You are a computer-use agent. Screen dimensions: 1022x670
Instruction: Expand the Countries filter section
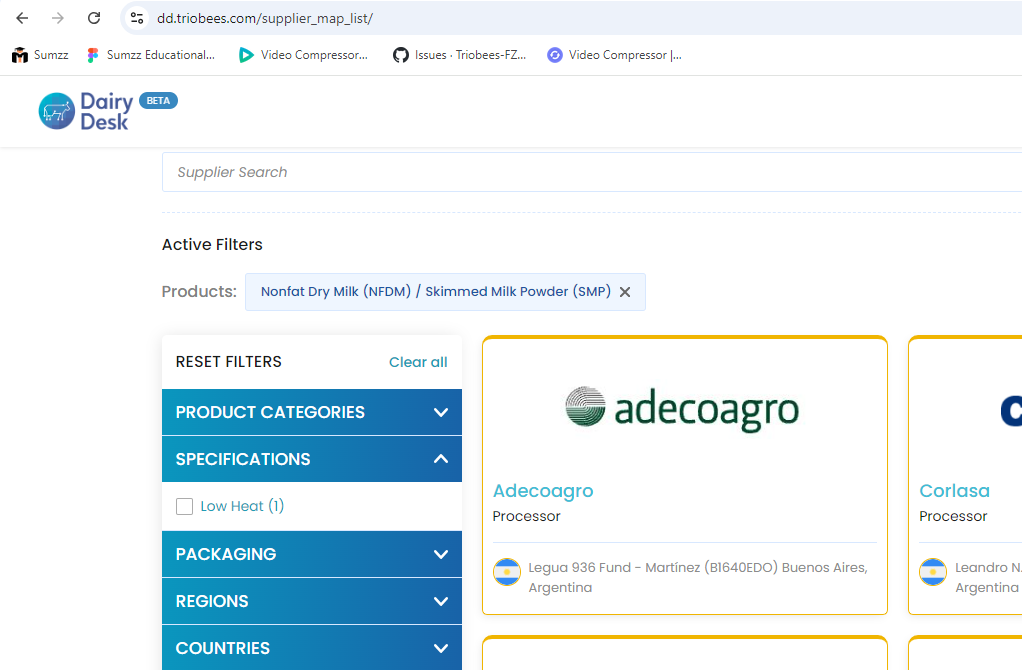point(311,648)
